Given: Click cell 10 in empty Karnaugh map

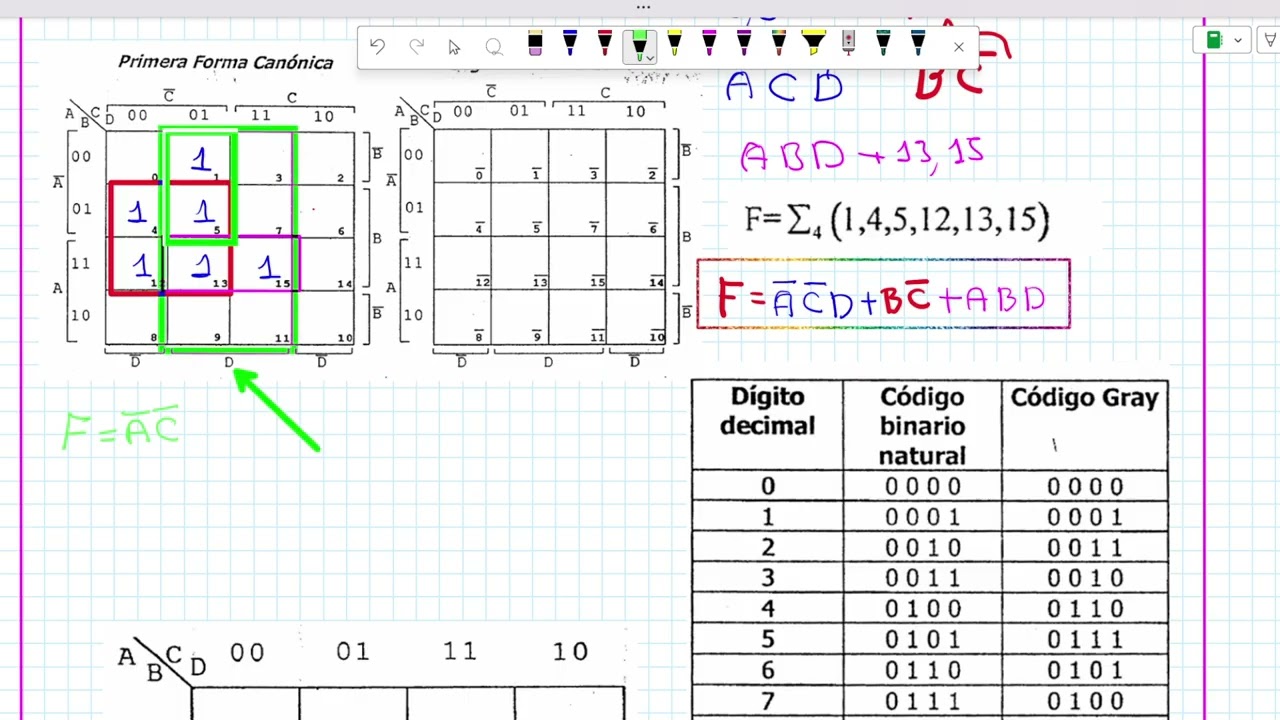Looking at the screenshot, I should [636, 318].
